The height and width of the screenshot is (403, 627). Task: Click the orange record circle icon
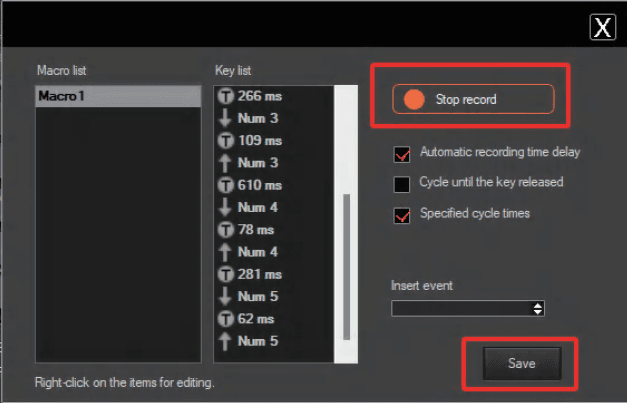(x=412, y=100)
